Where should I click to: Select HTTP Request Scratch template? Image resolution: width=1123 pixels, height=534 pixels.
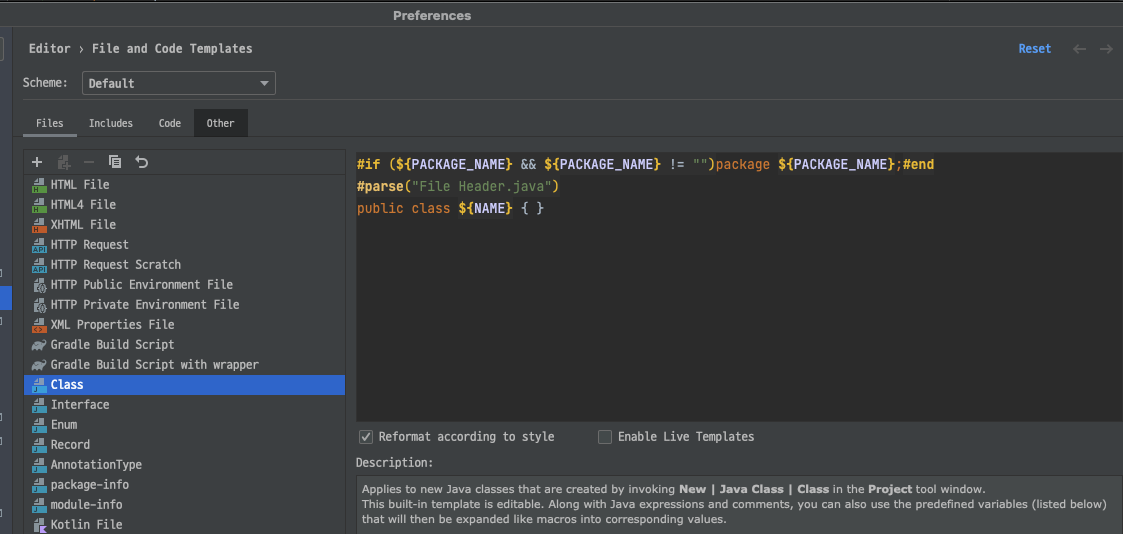(x=185, y=265)
